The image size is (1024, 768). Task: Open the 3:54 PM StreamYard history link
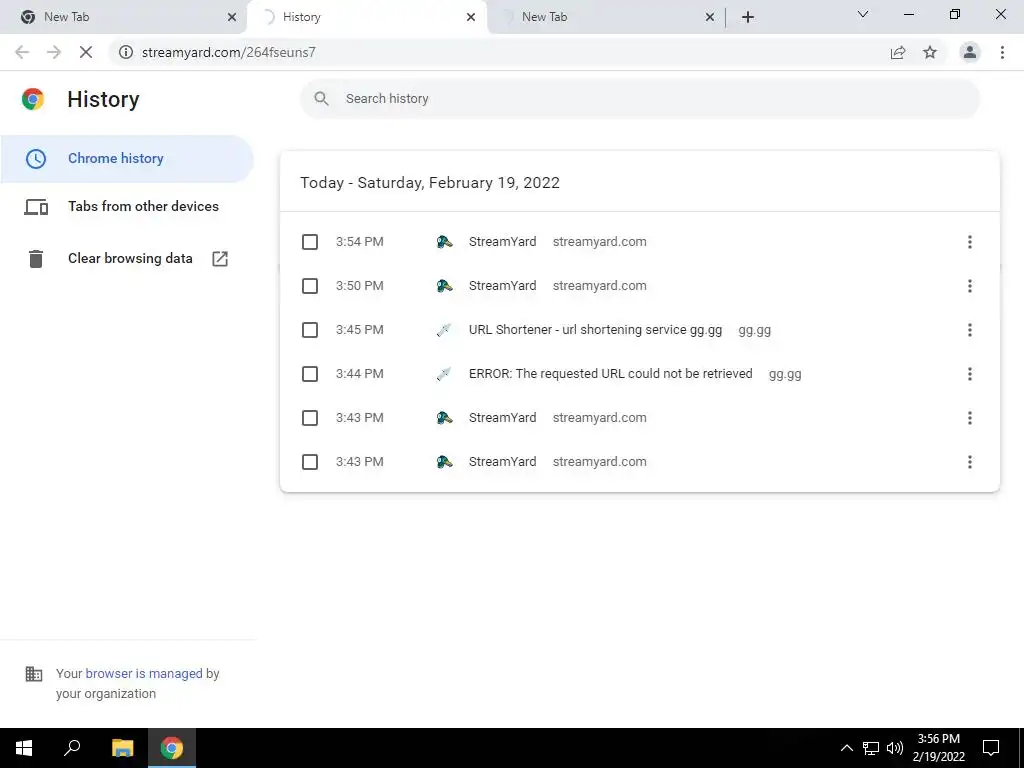pos(502,242)
